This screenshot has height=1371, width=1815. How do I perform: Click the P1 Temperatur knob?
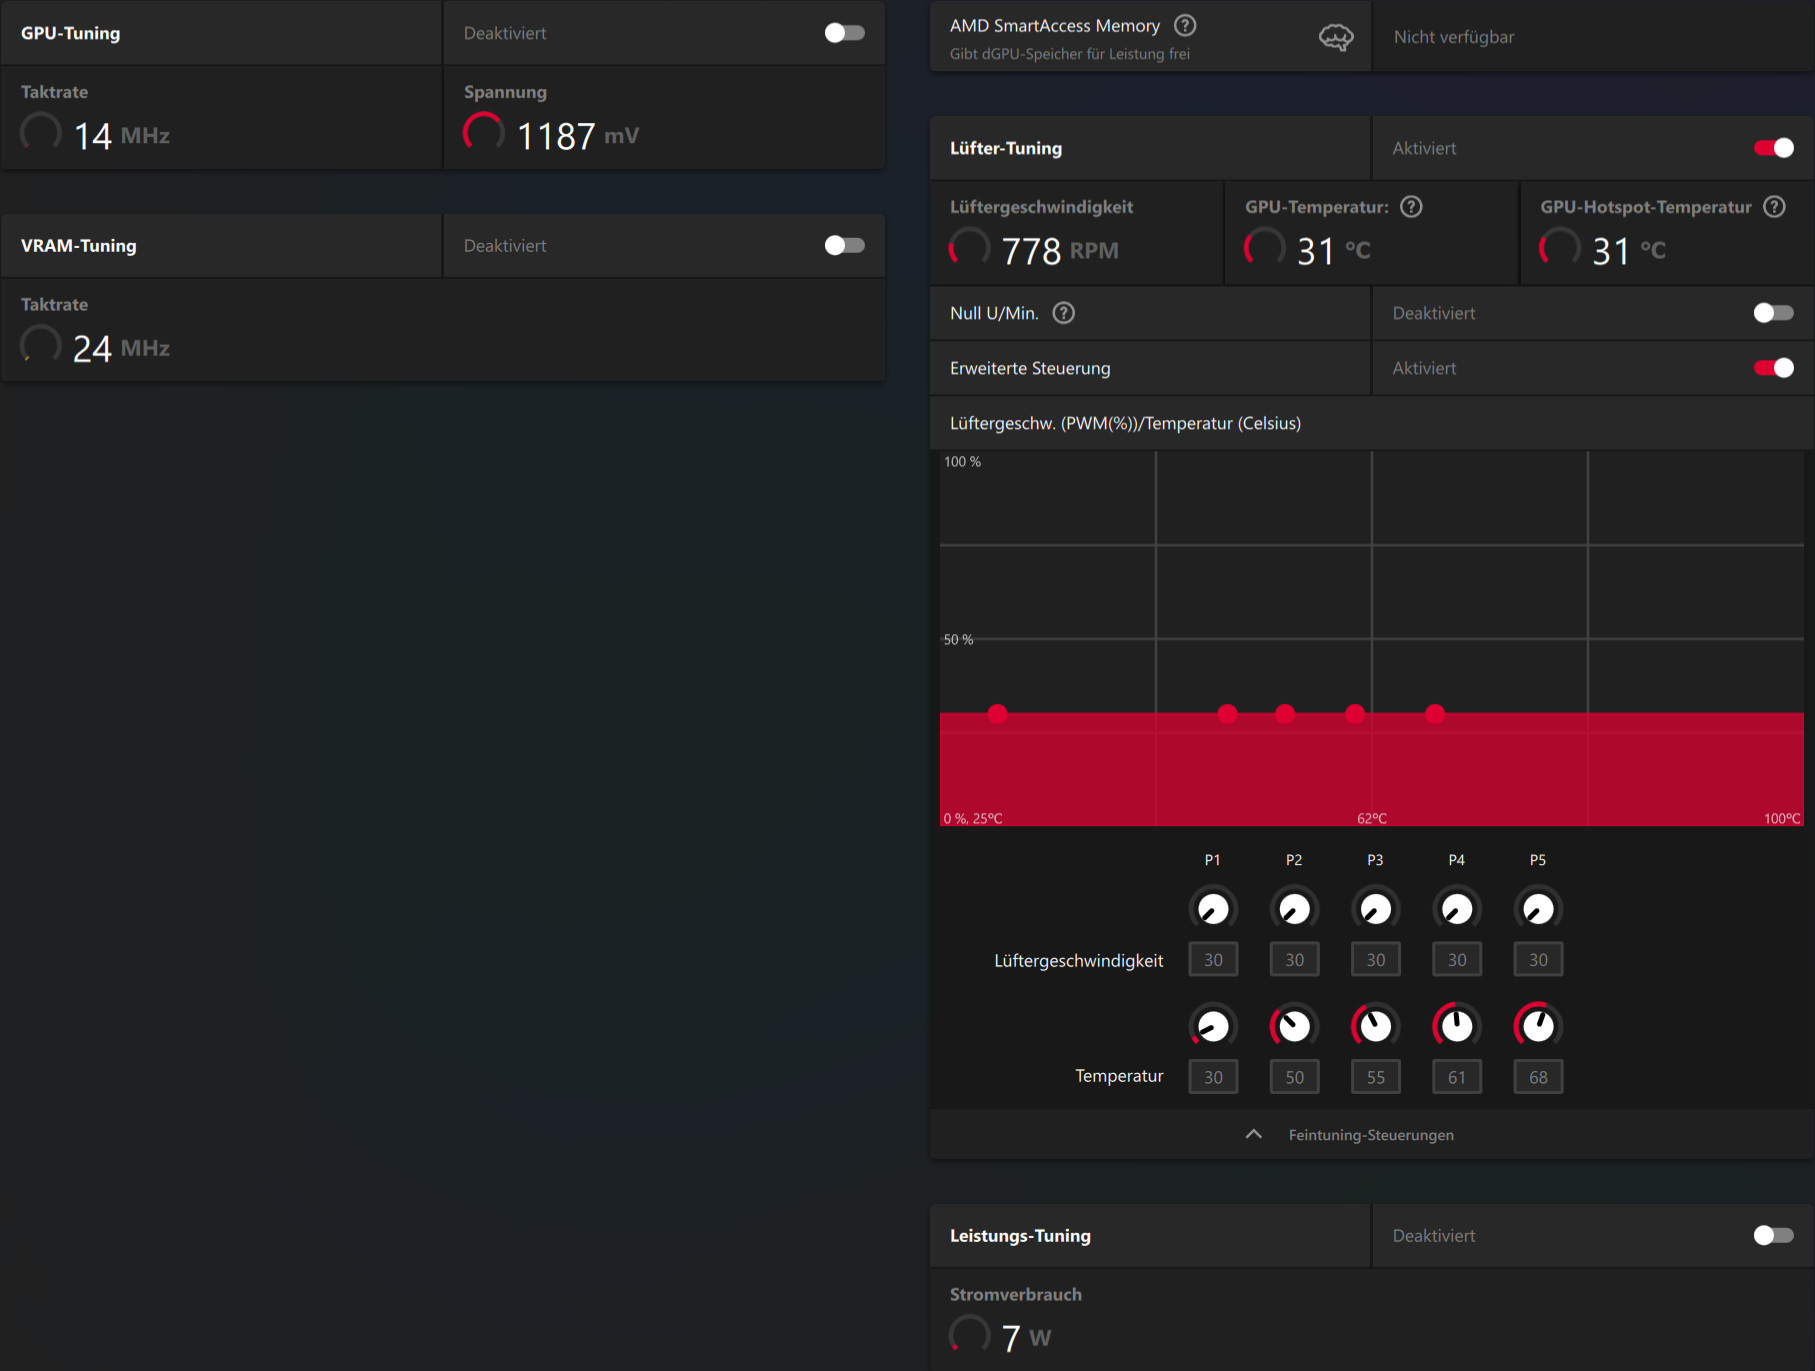[x=1213, y=1026]
